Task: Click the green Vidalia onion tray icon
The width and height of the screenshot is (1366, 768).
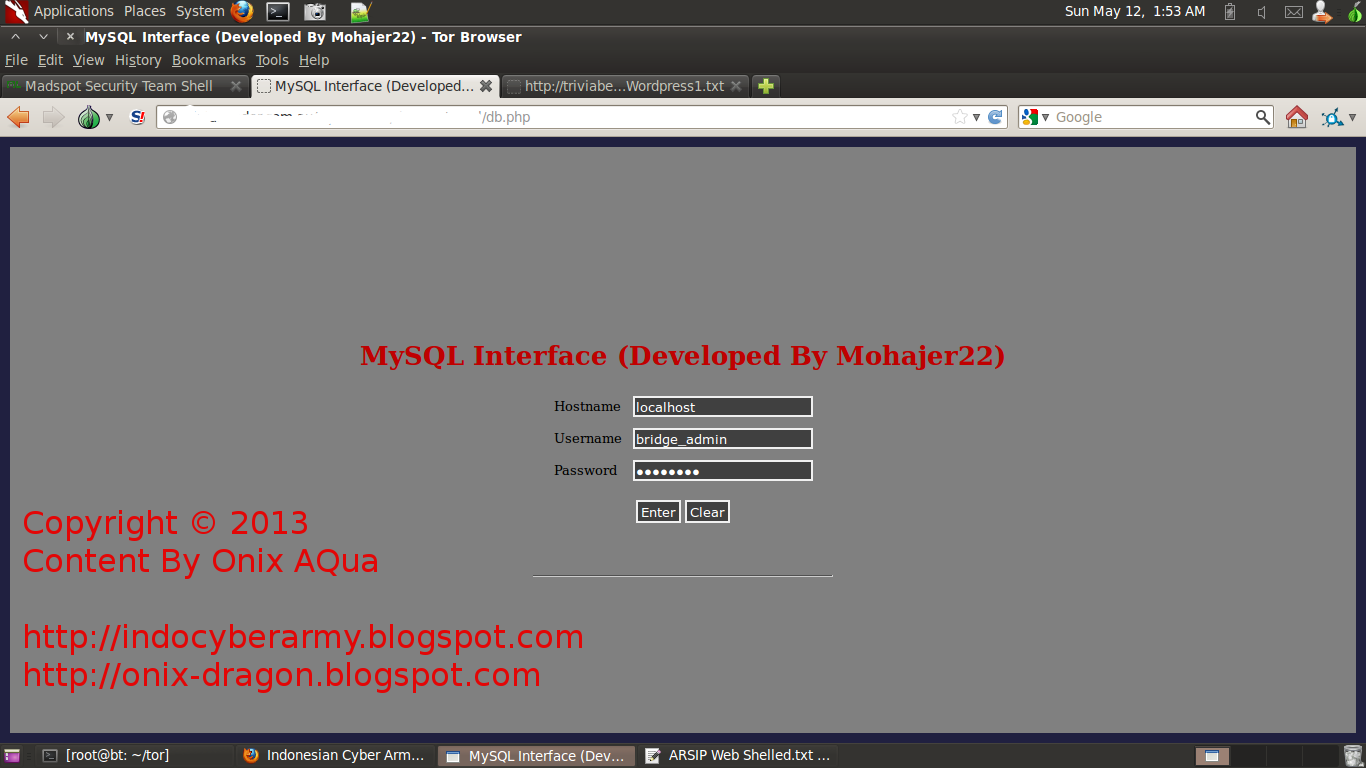Action: pos(1353,12)
